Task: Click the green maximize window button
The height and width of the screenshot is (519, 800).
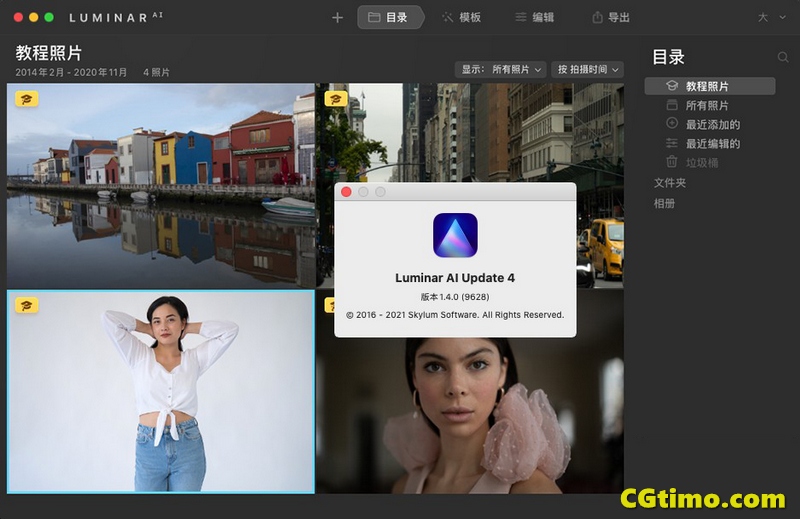Action: [x=49, y=17]
